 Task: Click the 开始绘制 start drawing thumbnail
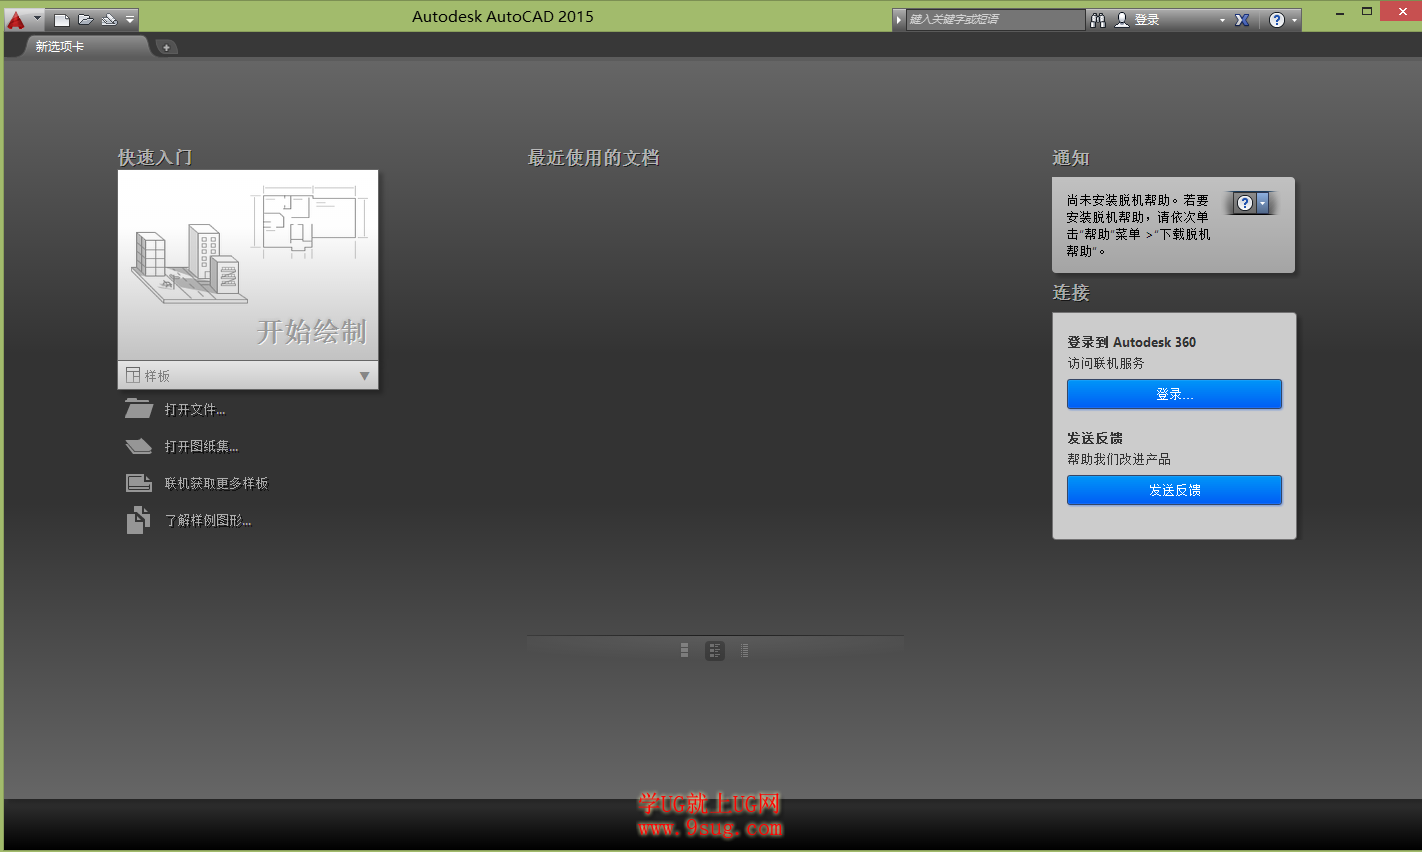point(248,265)
